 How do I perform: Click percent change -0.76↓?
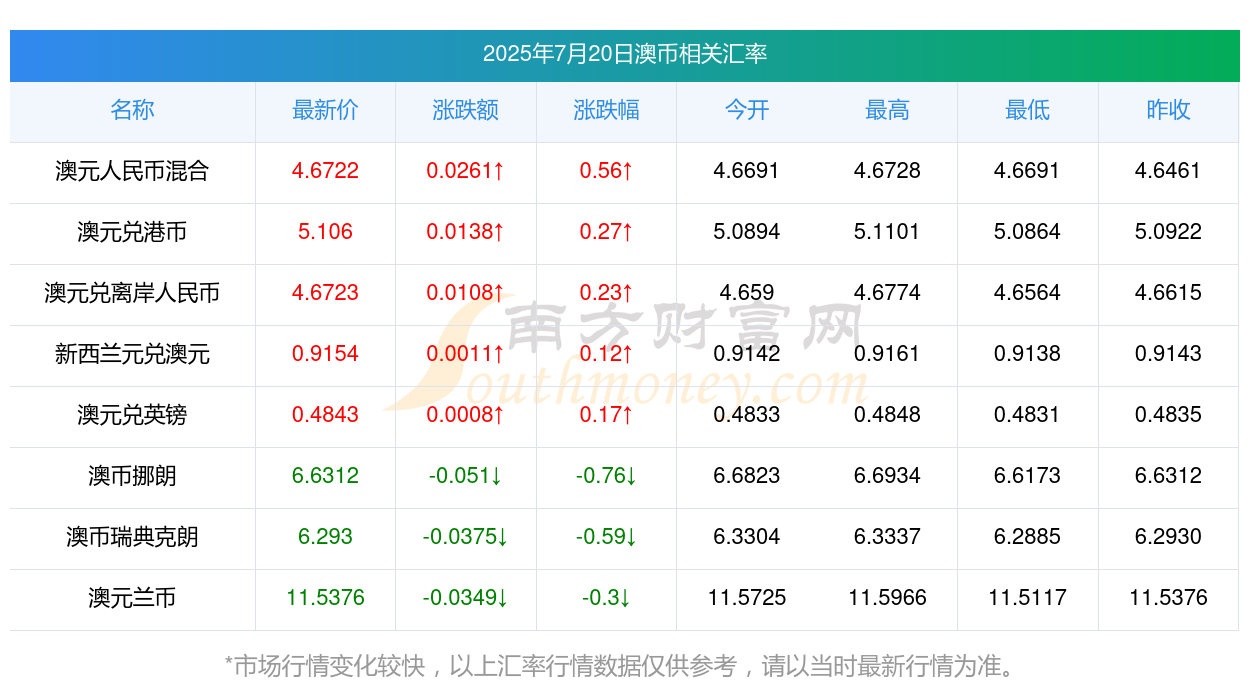click(606, 476)
